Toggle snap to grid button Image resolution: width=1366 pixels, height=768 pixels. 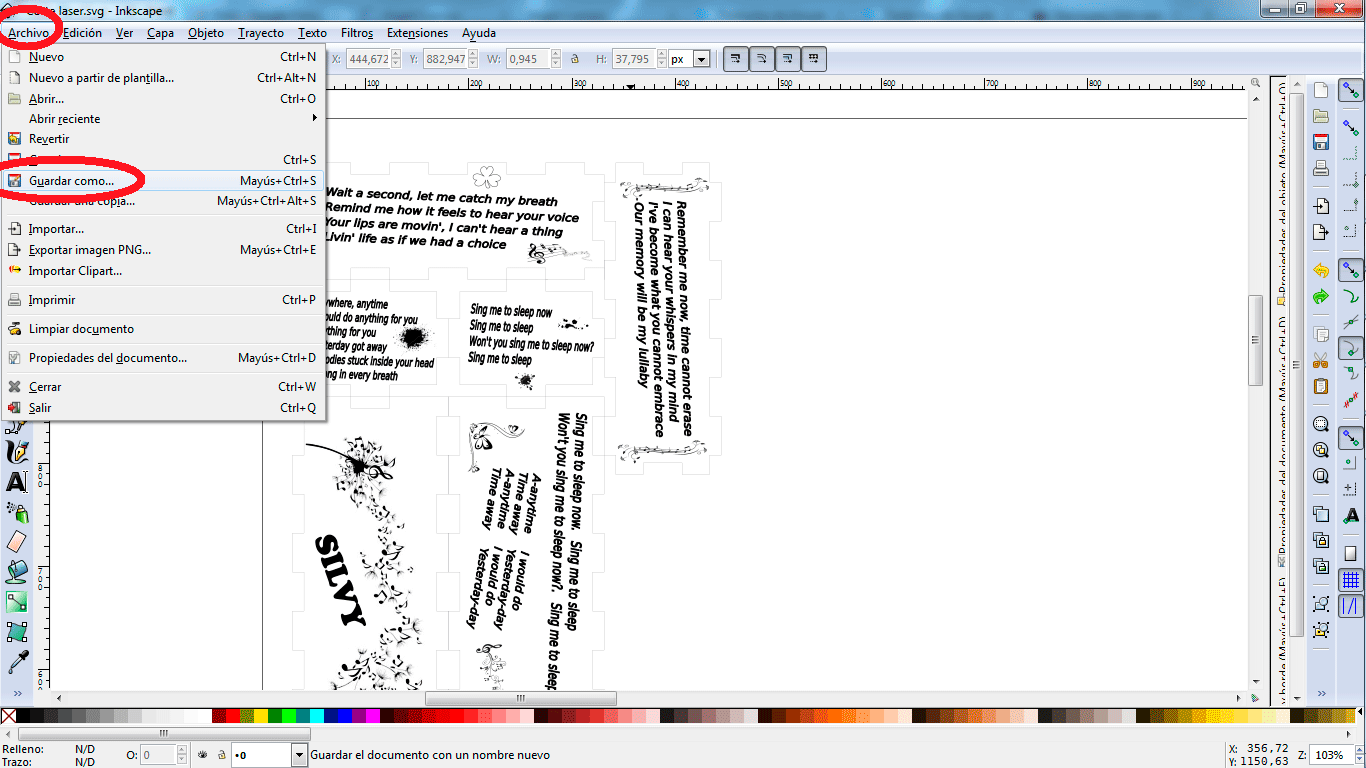[1351, 580]
